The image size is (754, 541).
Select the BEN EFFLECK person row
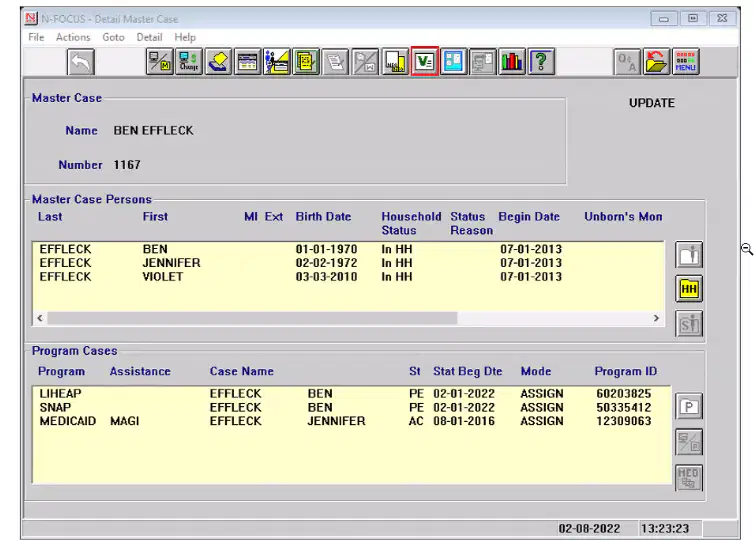(x=348, y=249)
